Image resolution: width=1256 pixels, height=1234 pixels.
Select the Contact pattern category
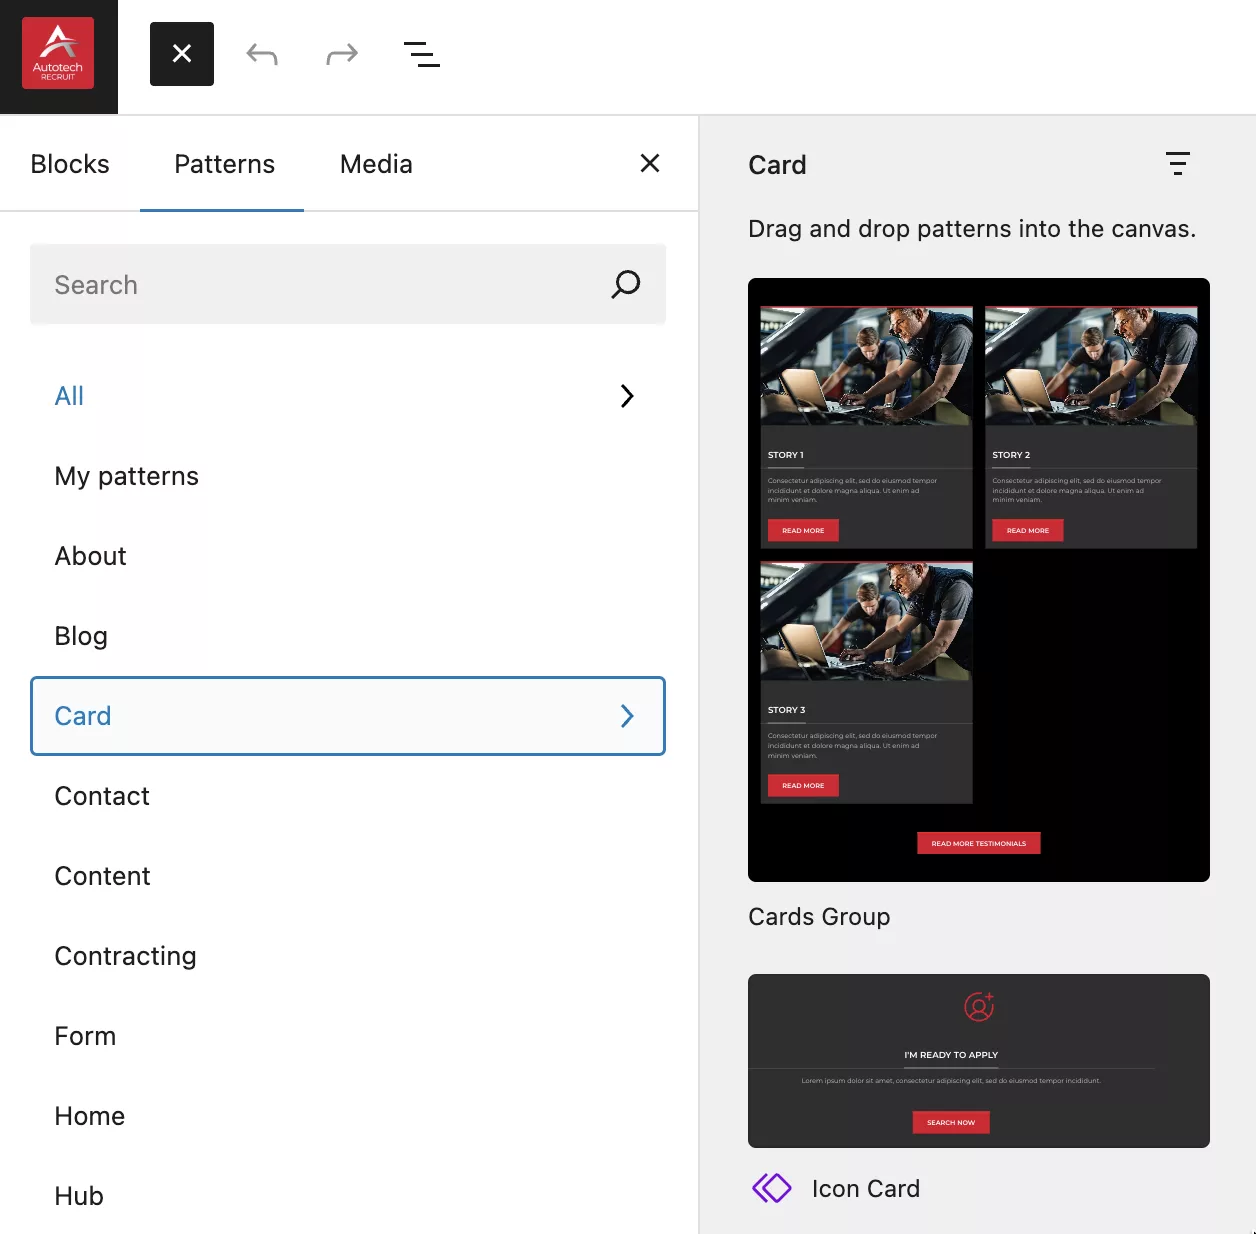coord(102,796)
